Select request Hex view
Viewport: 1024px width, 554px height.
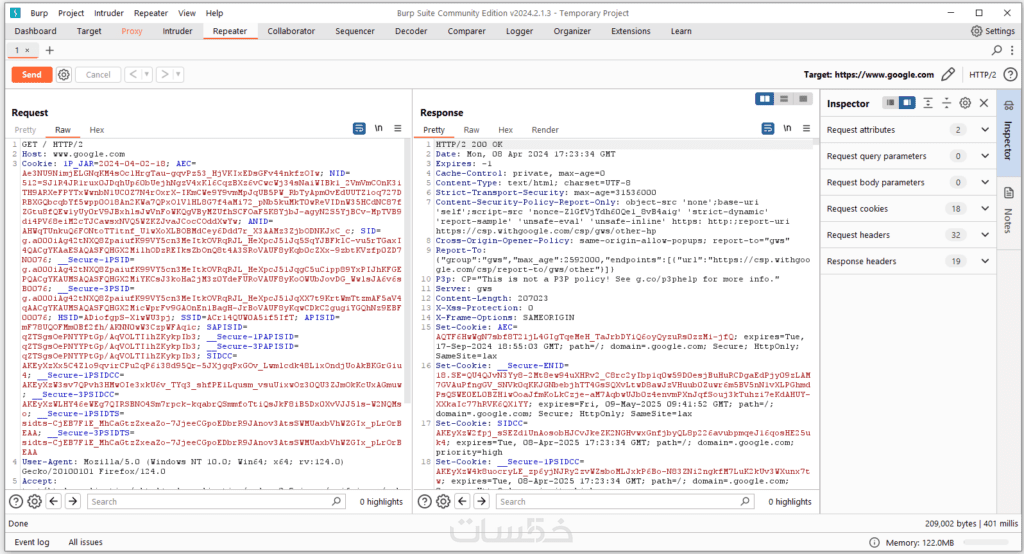pyautogui.click(x=97, y=130)
